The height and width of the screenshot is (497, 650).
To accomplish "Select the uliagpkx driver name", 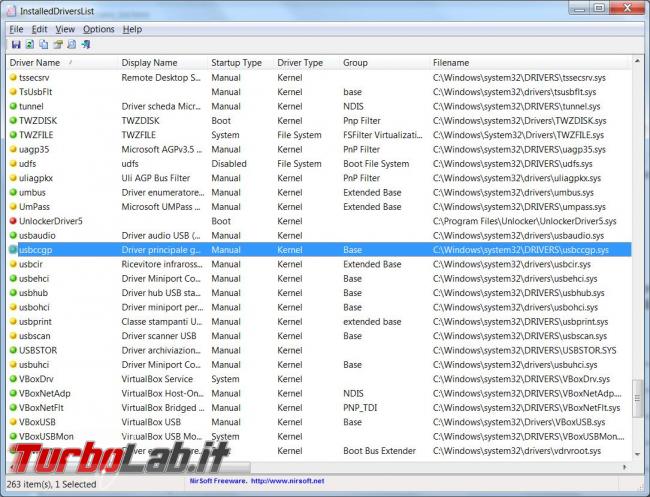I will 36,178.
